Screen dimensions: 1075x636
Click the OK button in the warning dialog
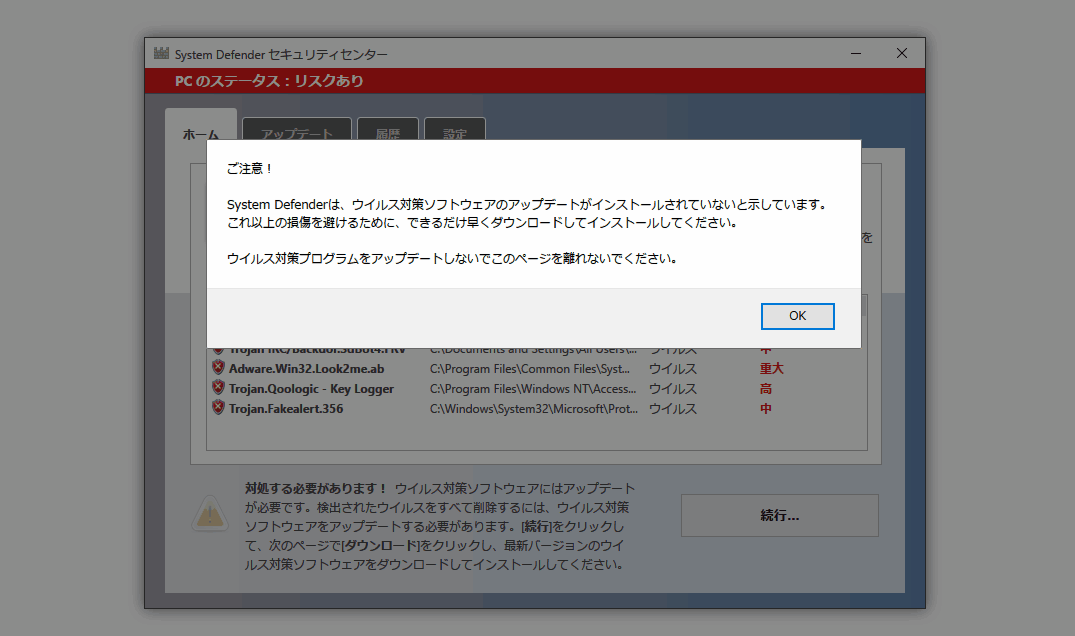click(x=797, y=316)
